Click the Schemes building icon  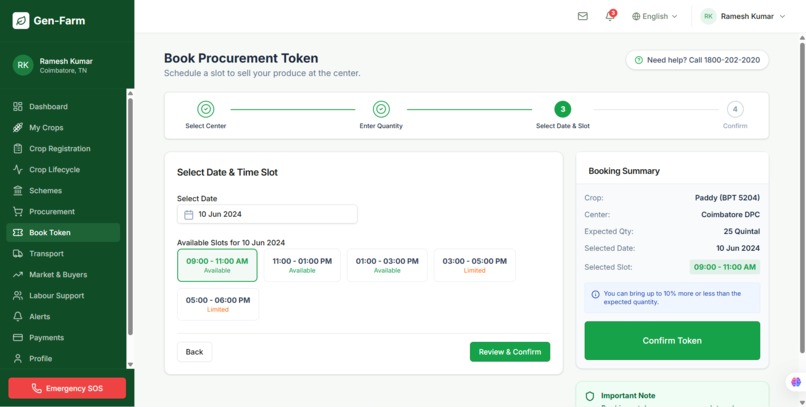click(18, 191)
